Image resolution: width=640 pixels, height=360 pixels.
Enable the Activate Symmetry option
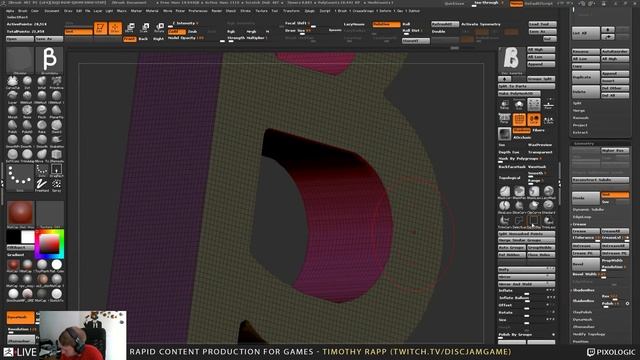point(481,24)
